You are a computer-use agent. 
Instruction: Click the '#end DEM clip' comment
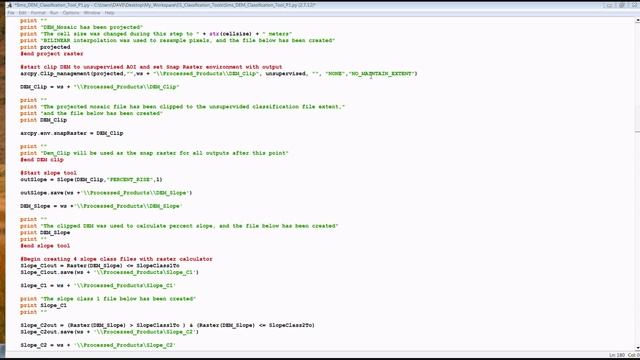(x=42, y=160)
